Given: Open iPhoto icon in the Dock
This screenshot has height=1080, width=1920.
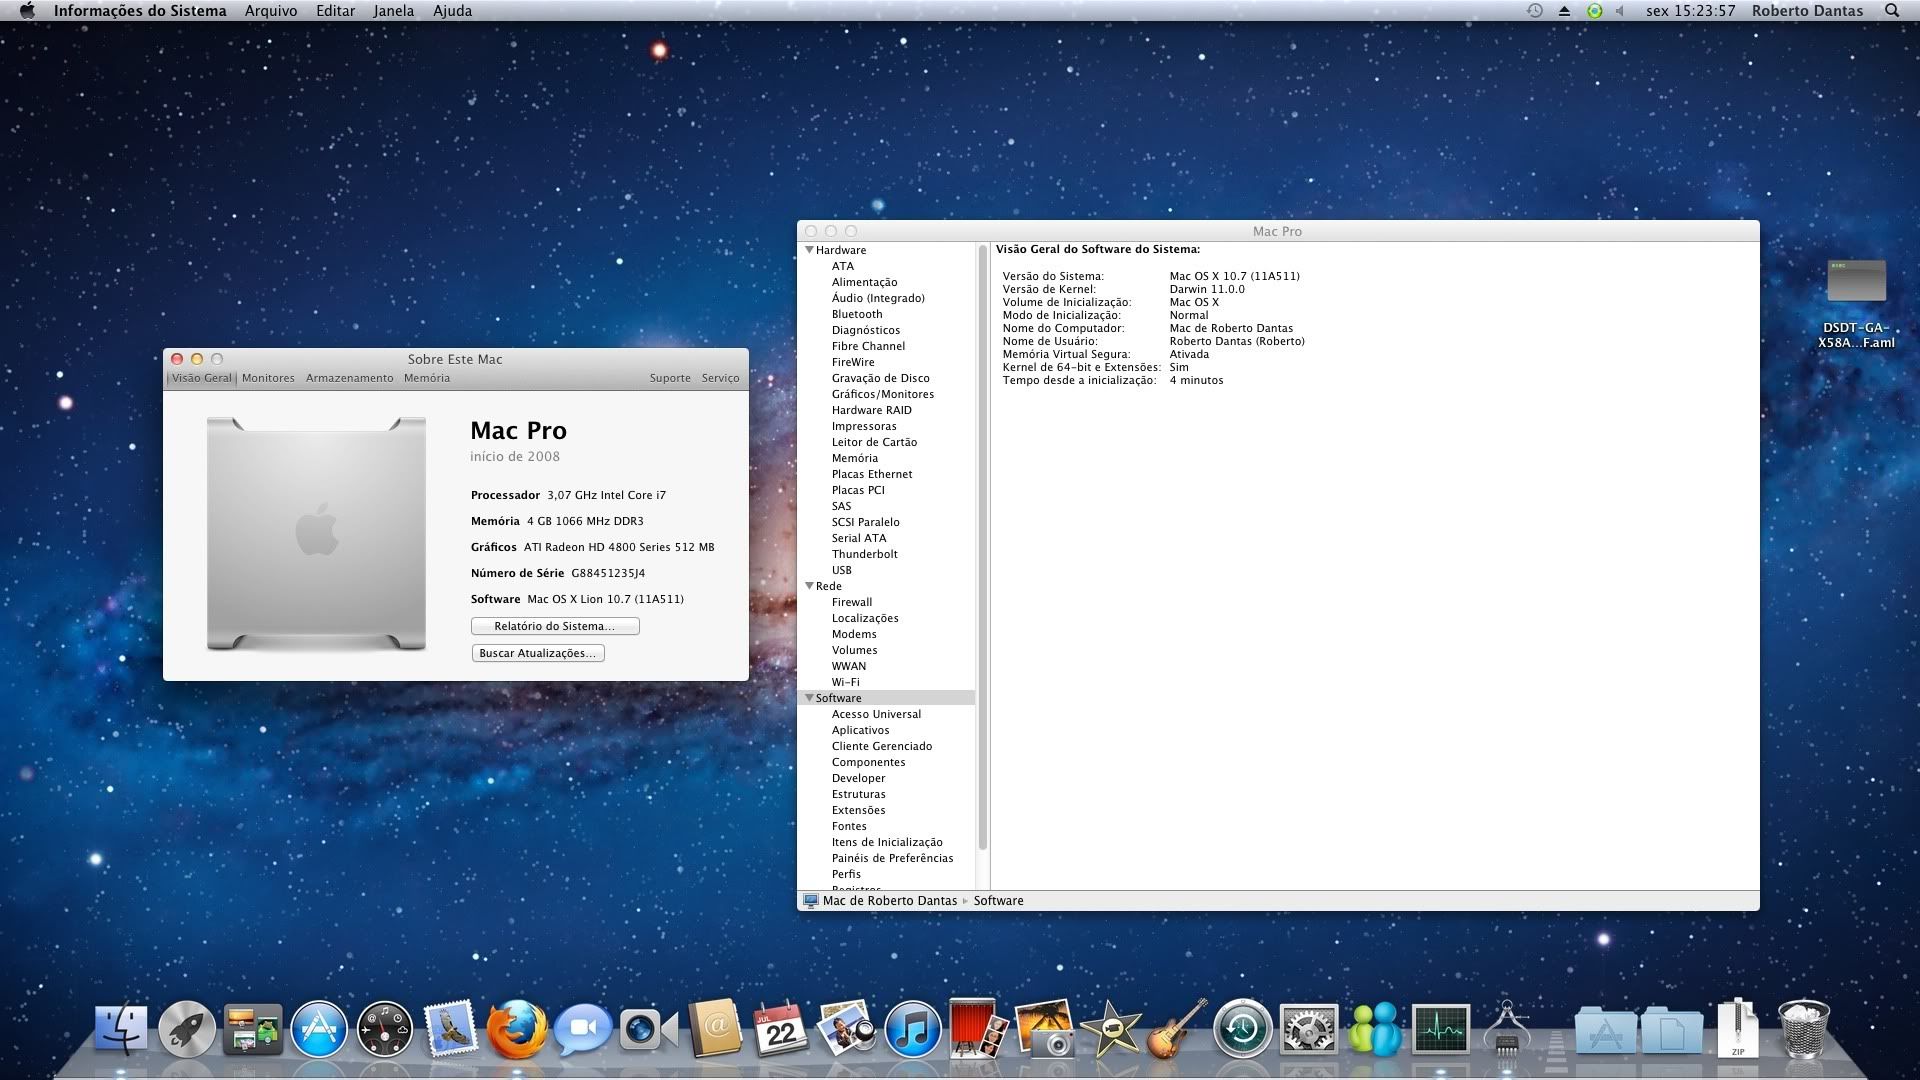Looking at the screenshot, I should 1044,1029.
